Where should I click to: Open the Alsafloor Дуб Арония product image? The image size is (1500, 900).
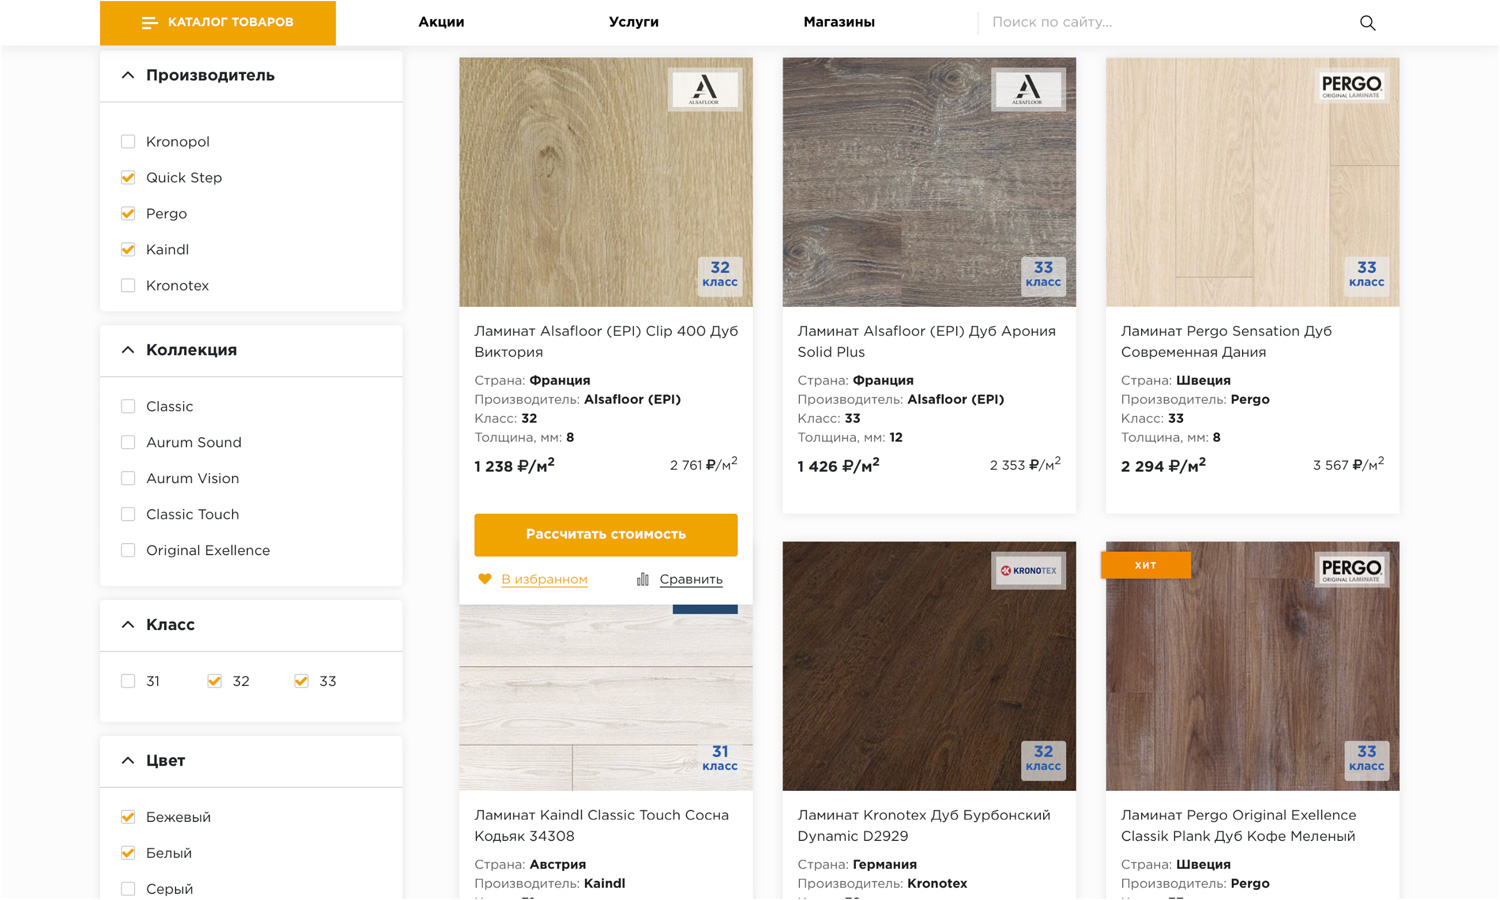click(x=928, y=182)
